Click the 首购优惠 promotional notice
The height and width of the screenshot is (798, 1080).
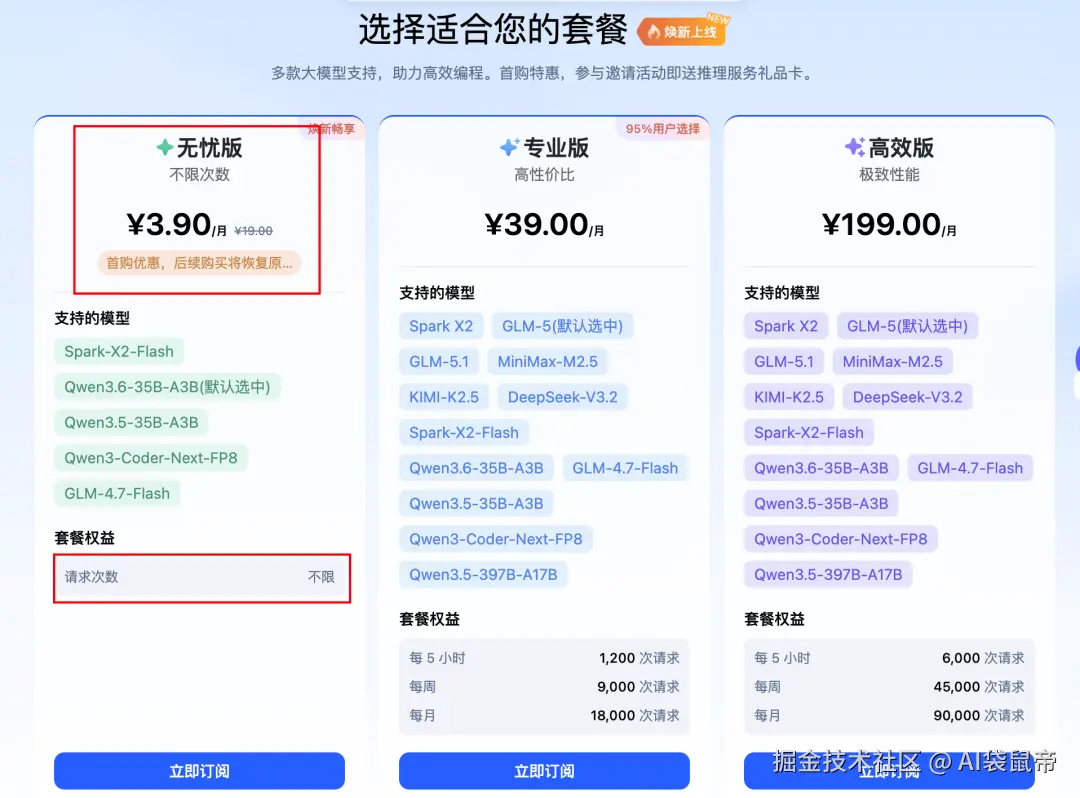199,263
